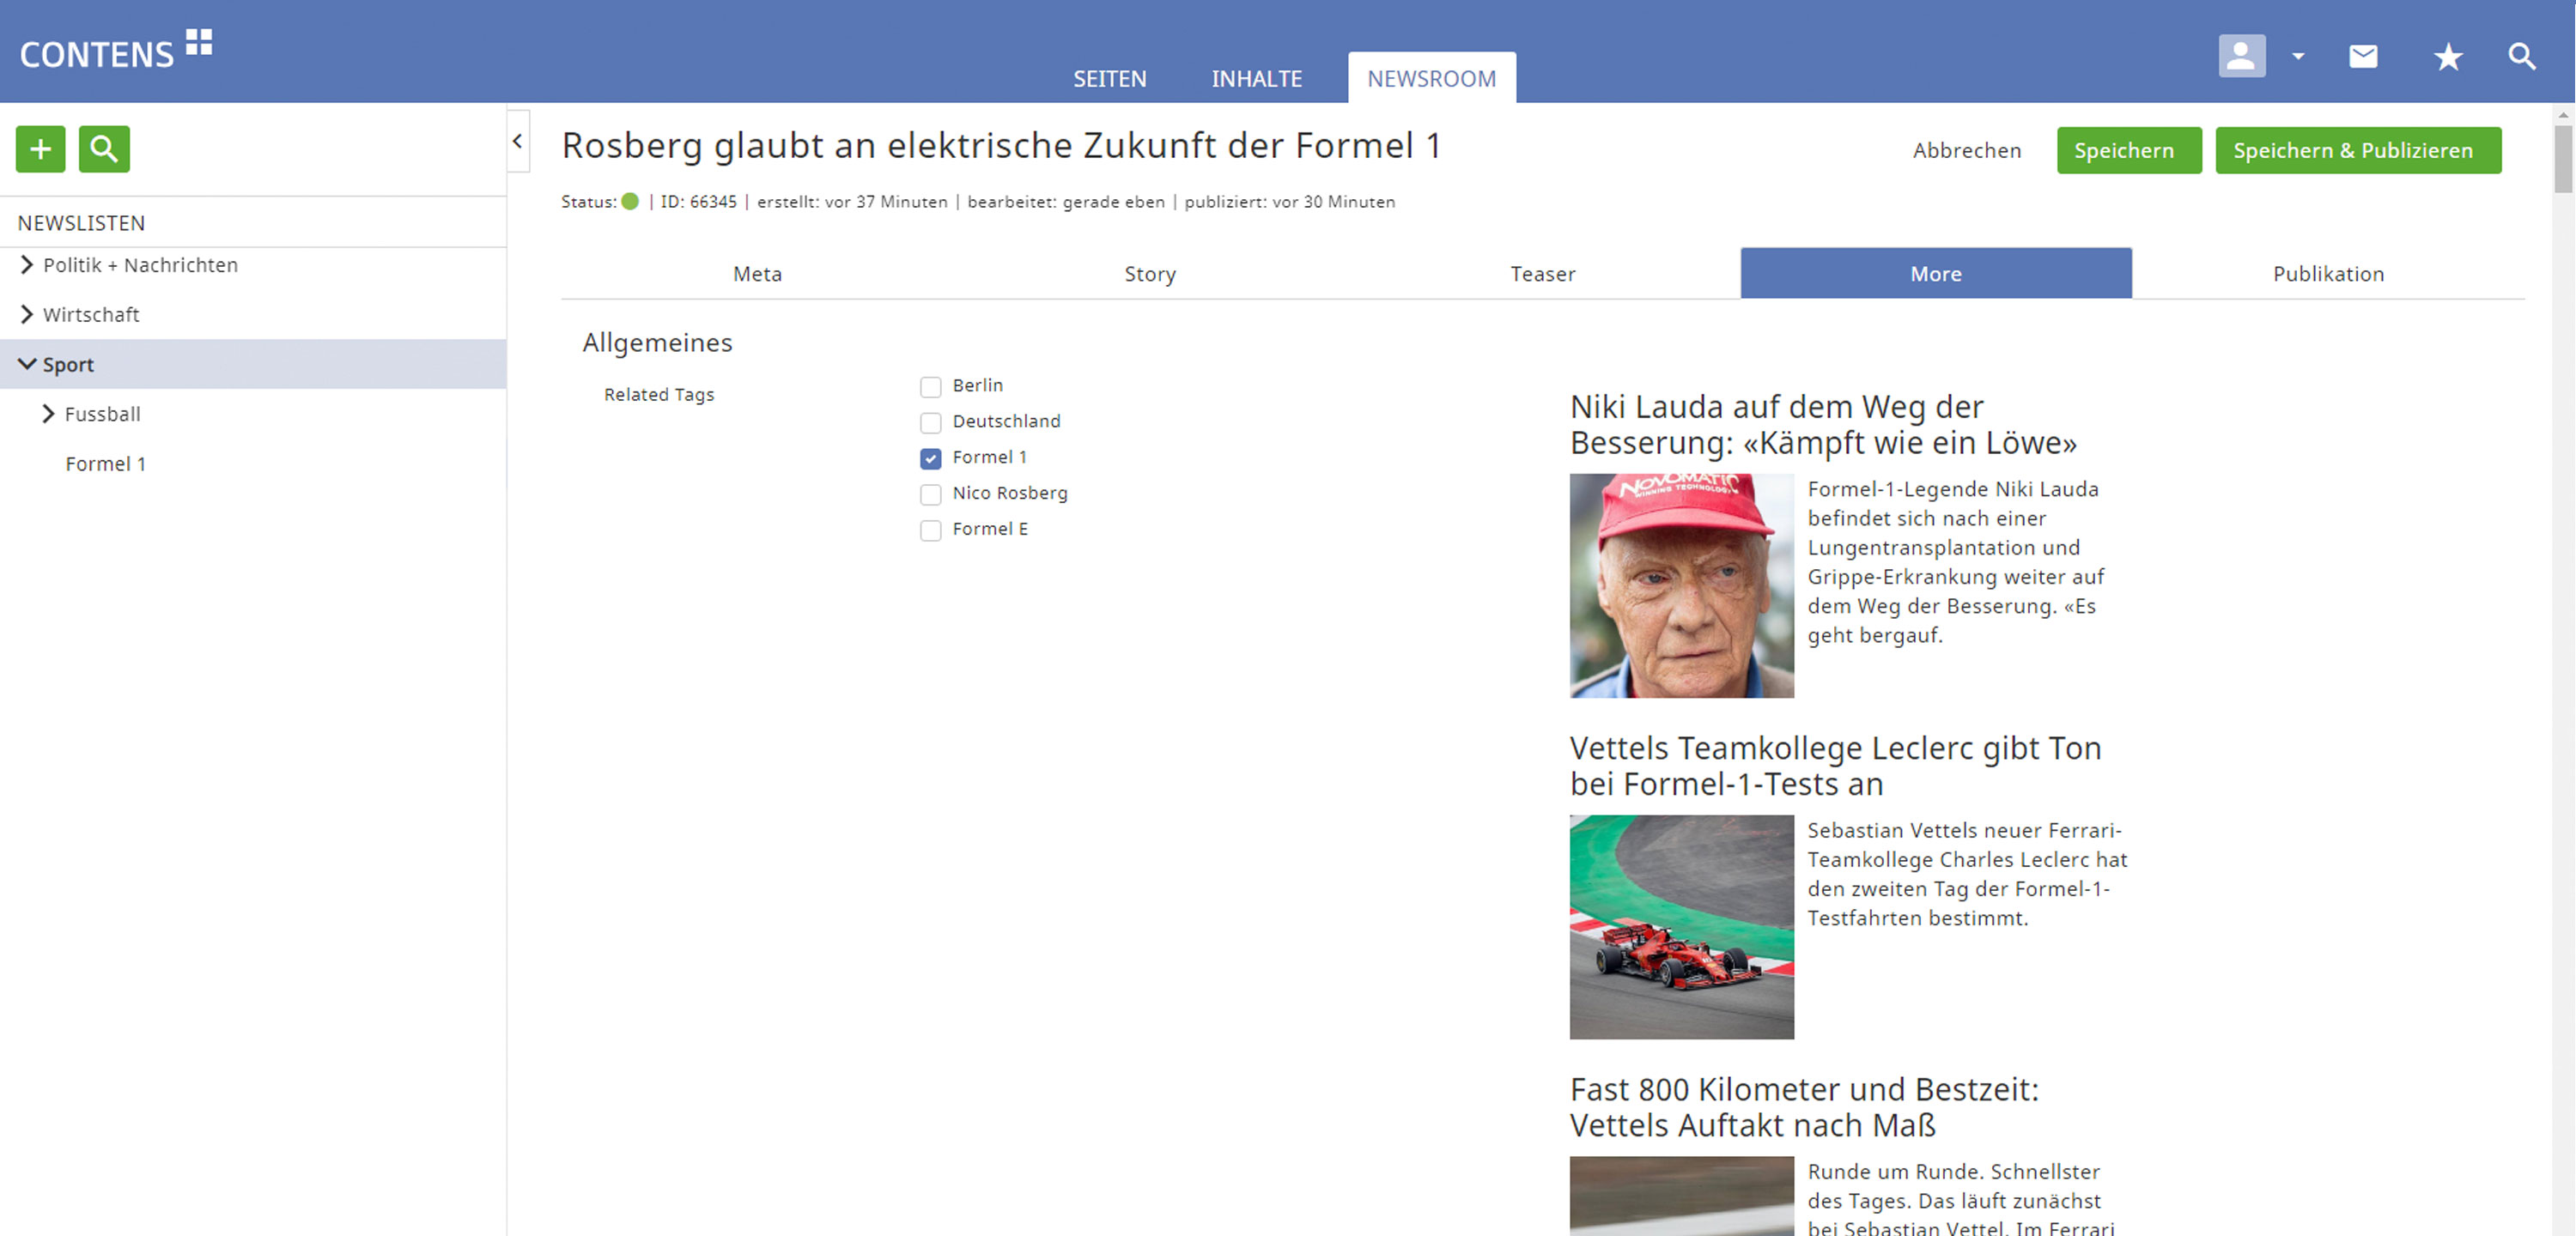Click the green plus add button
The image size is (2576, 1236).
click(40, 149)
